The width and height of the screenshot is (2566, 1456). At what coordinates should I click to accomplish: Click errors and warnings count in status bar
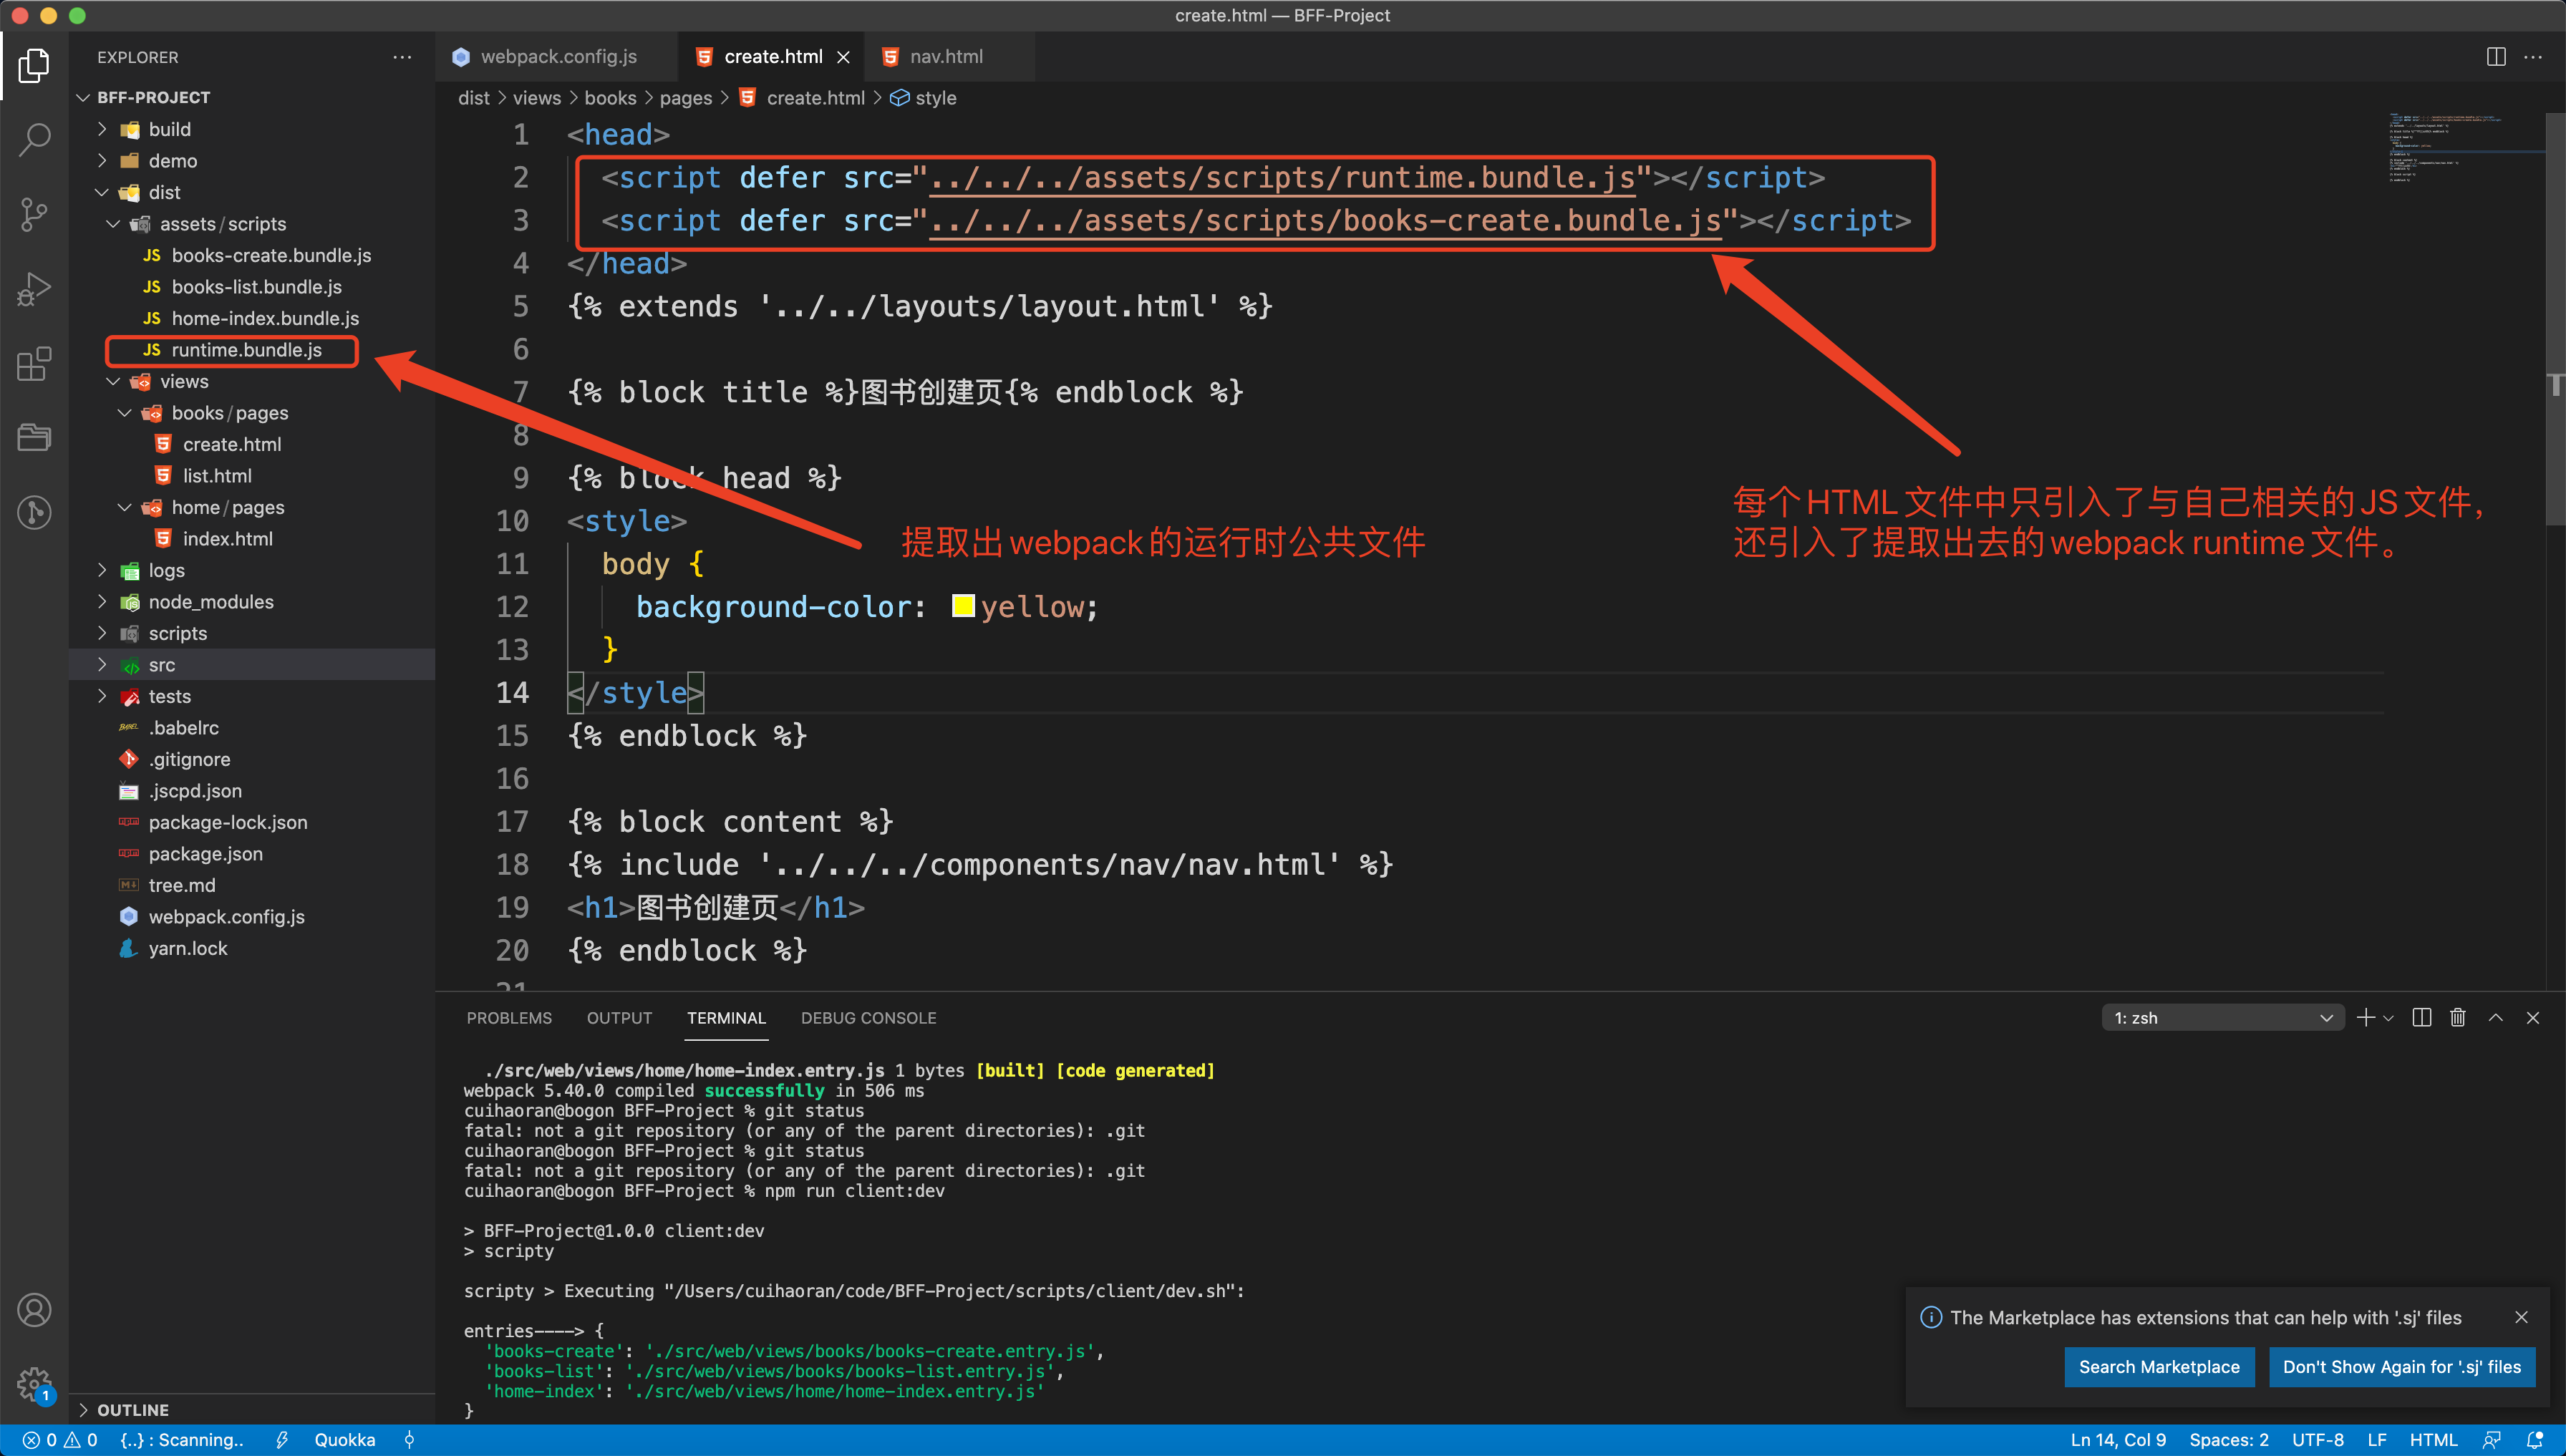click(60, 1440)
